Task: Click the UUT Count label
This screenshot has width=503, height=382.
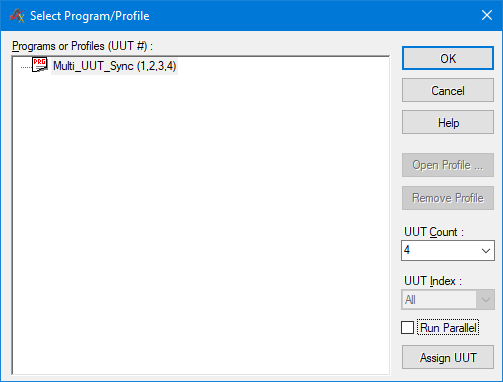Action: pyautogui.click(x=434, y=232)
